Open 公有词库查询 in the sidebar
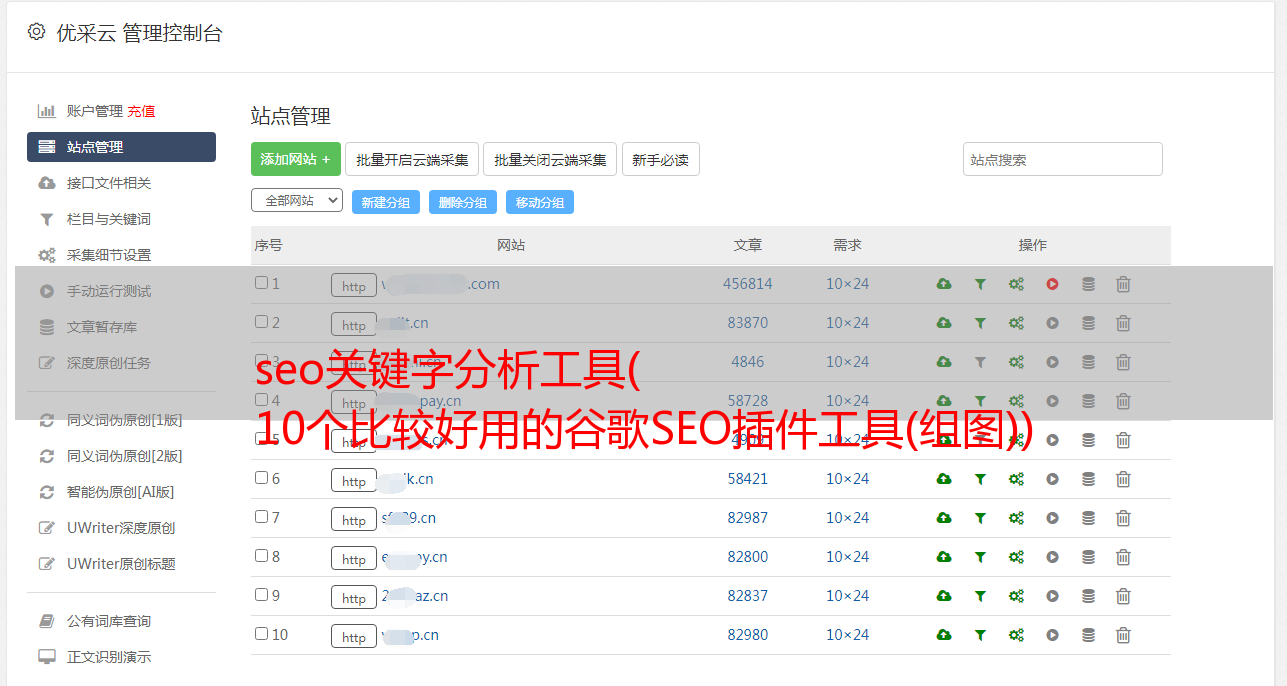 [109, 621]
